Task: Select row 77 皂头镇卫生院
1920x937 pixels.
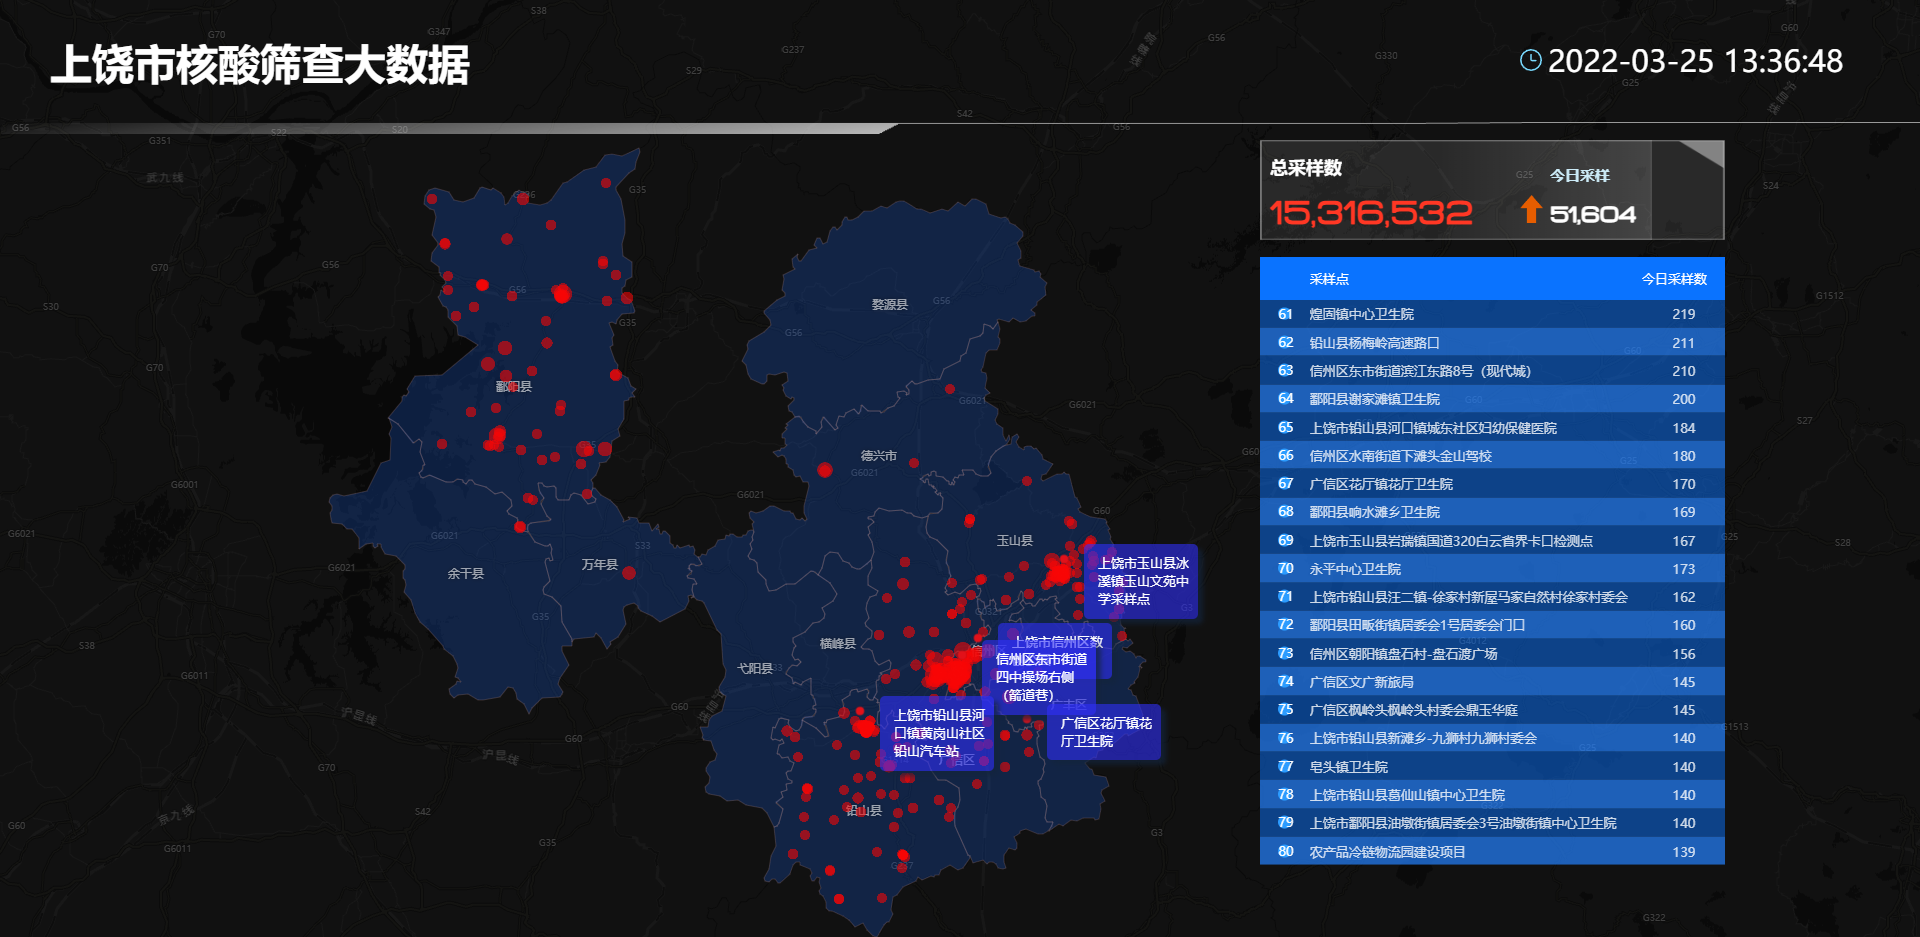Action: (x=1492, y=767)
